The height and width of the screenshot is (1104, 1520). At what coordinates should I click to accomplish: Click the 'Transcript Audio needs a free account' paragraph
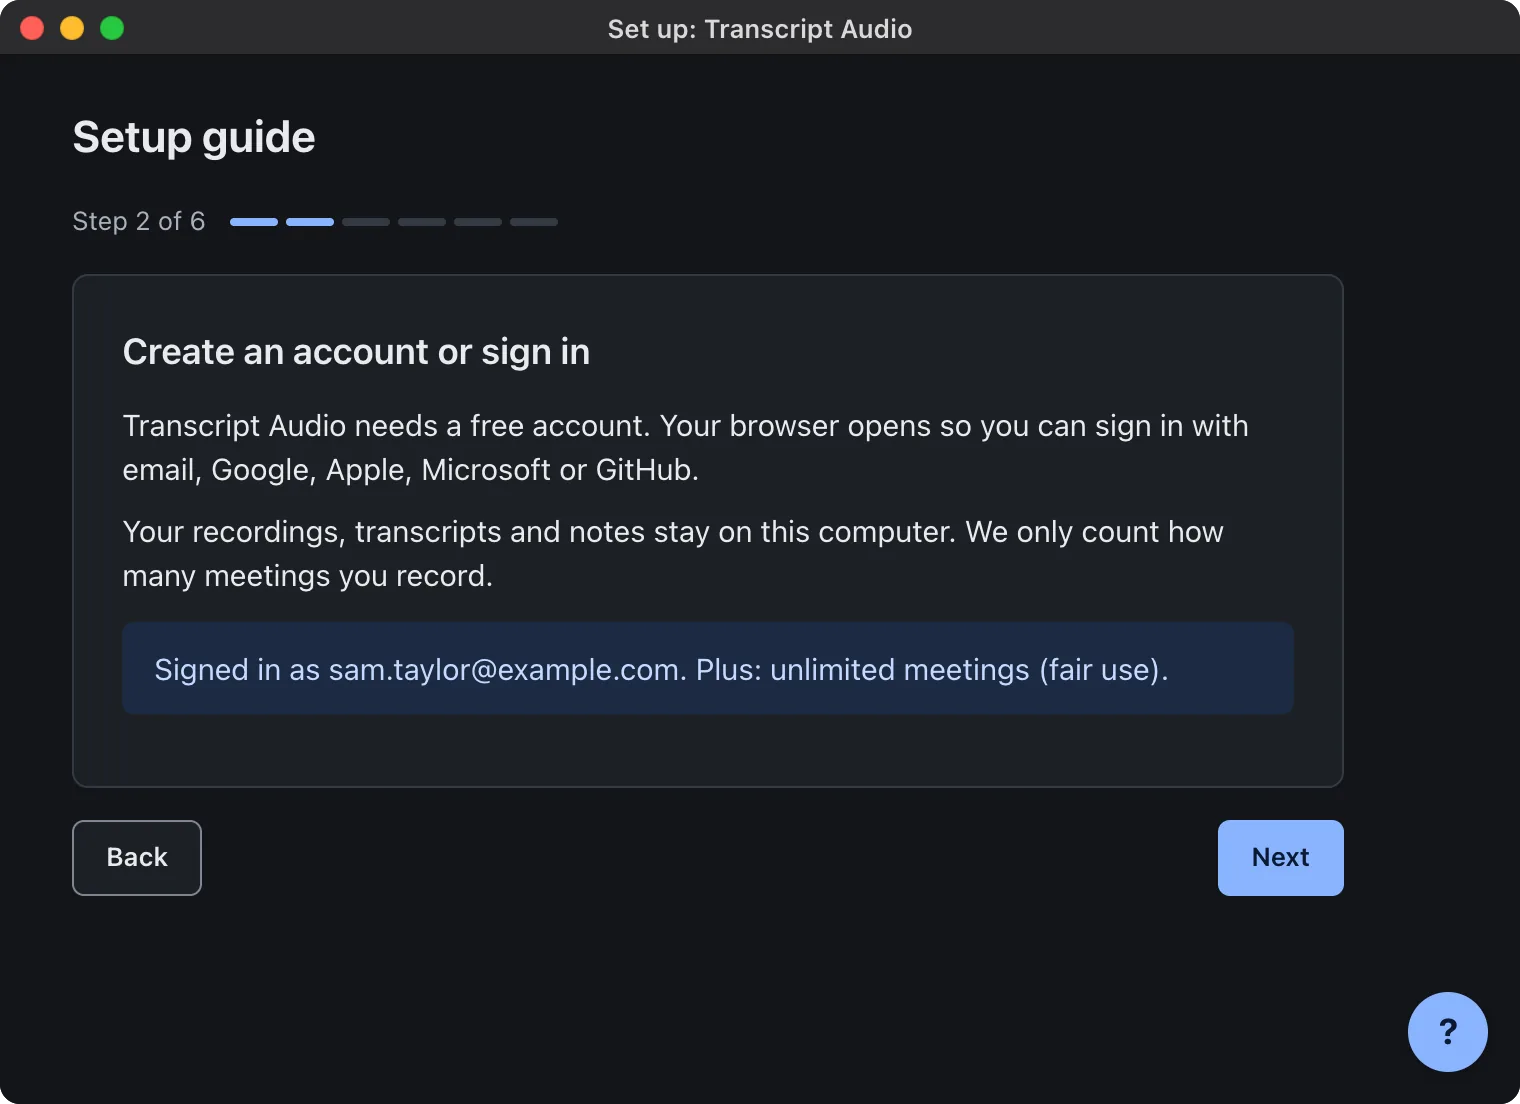685,447
